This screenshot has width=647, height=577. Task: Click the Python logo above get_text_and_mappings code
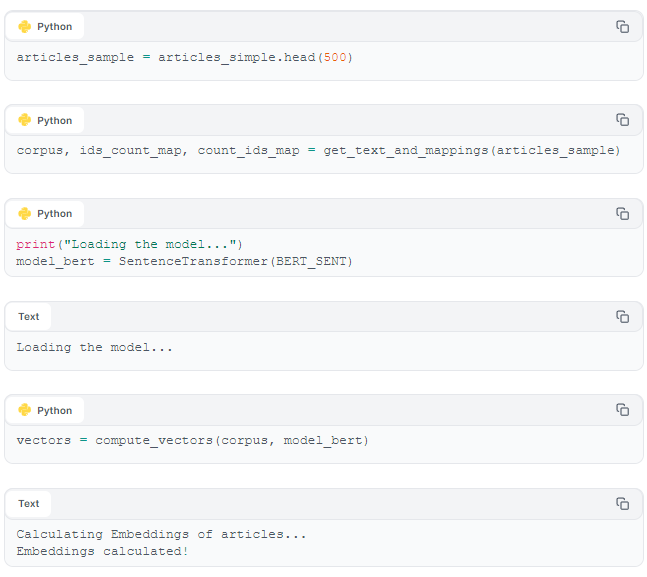[x=25, y=120]
